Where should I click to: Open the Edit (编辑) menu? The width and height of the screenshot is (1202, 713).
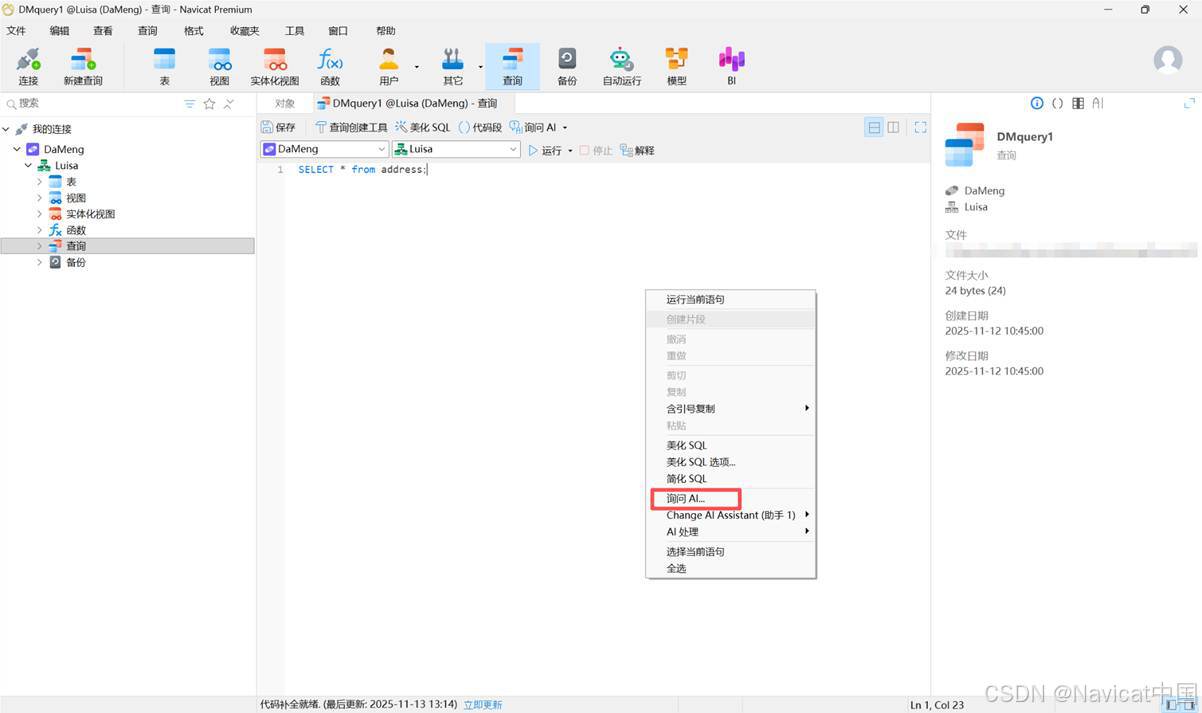60,31
